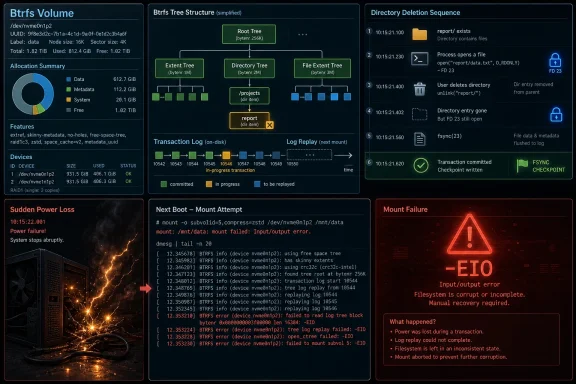The image size is (576, 384).
Task: Click the gray Free legend swatch
Action: coord(68,110)
